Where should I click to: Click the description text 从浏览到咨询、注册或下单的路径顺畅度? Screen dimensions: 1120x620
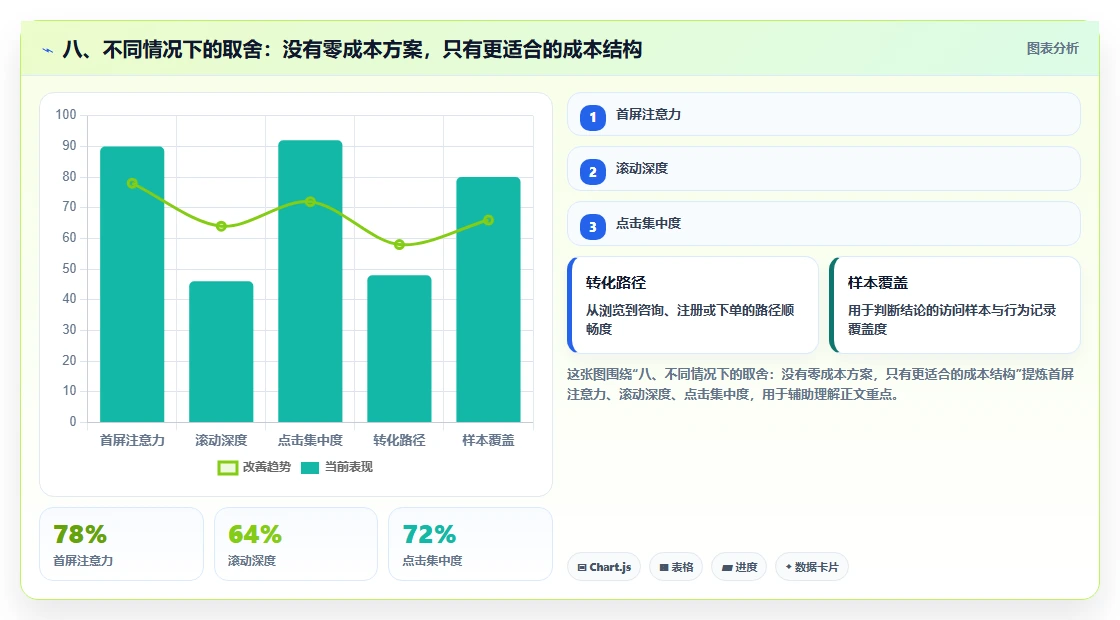click(x=690, y=319)
